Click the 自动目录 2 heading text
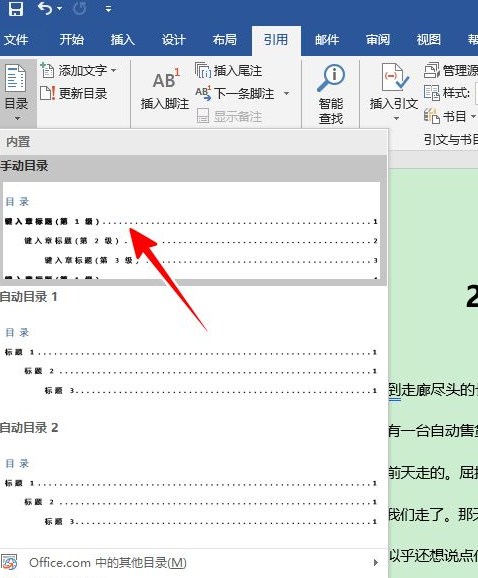478x578 pixels. (29, 428)
